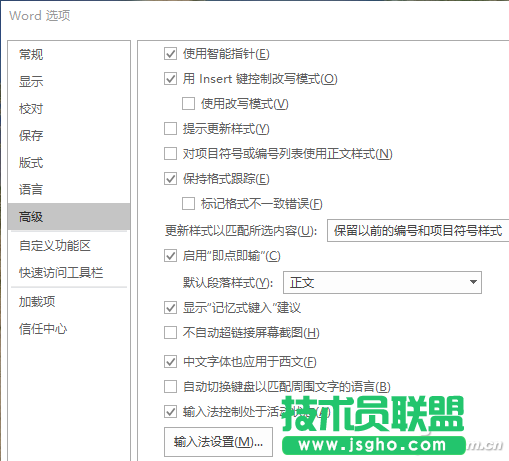The width and height of the screenshot is (509, 461).
Task: Enable 不自动超链接屏幕截图 checkbox
Action: 170,333
